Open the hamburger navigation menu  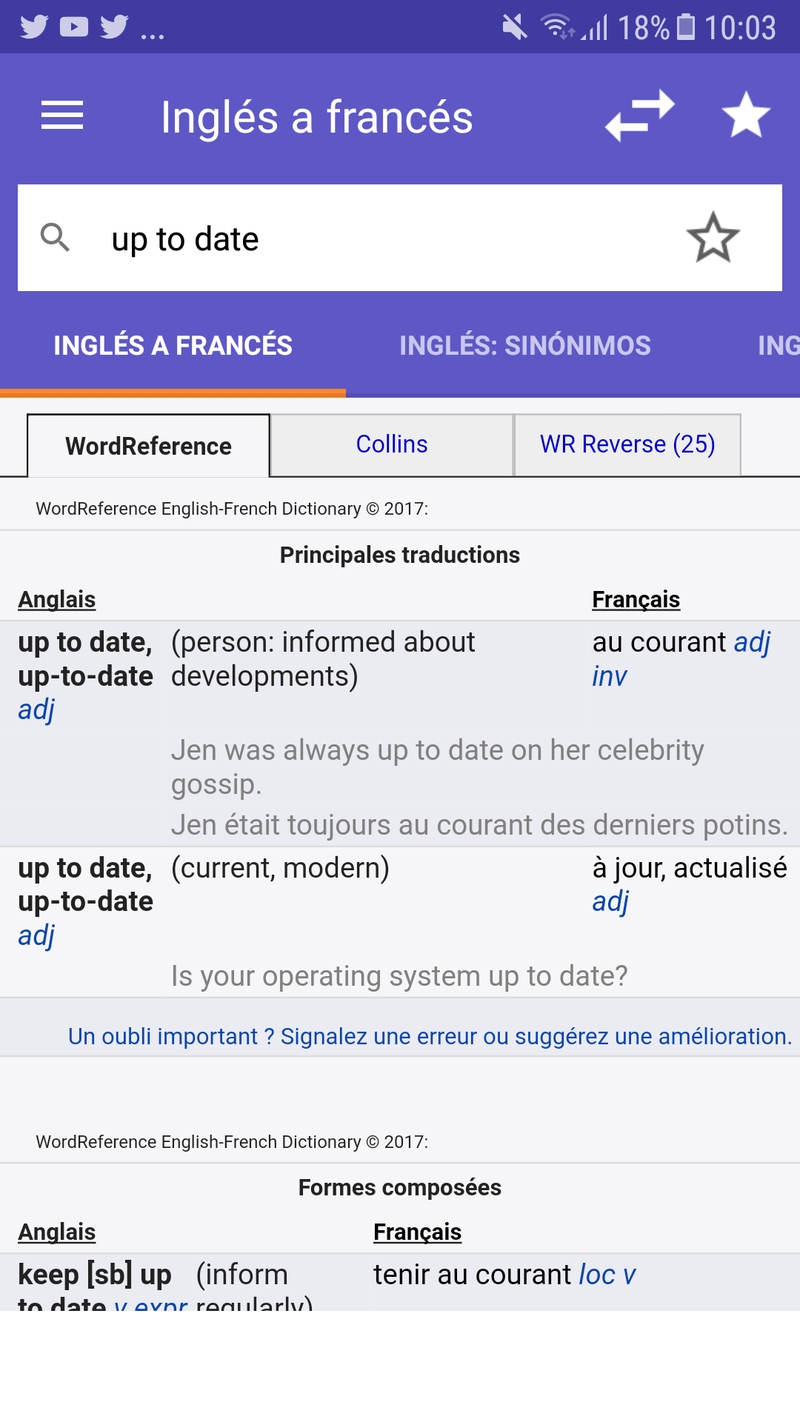(x=62, y=116)
